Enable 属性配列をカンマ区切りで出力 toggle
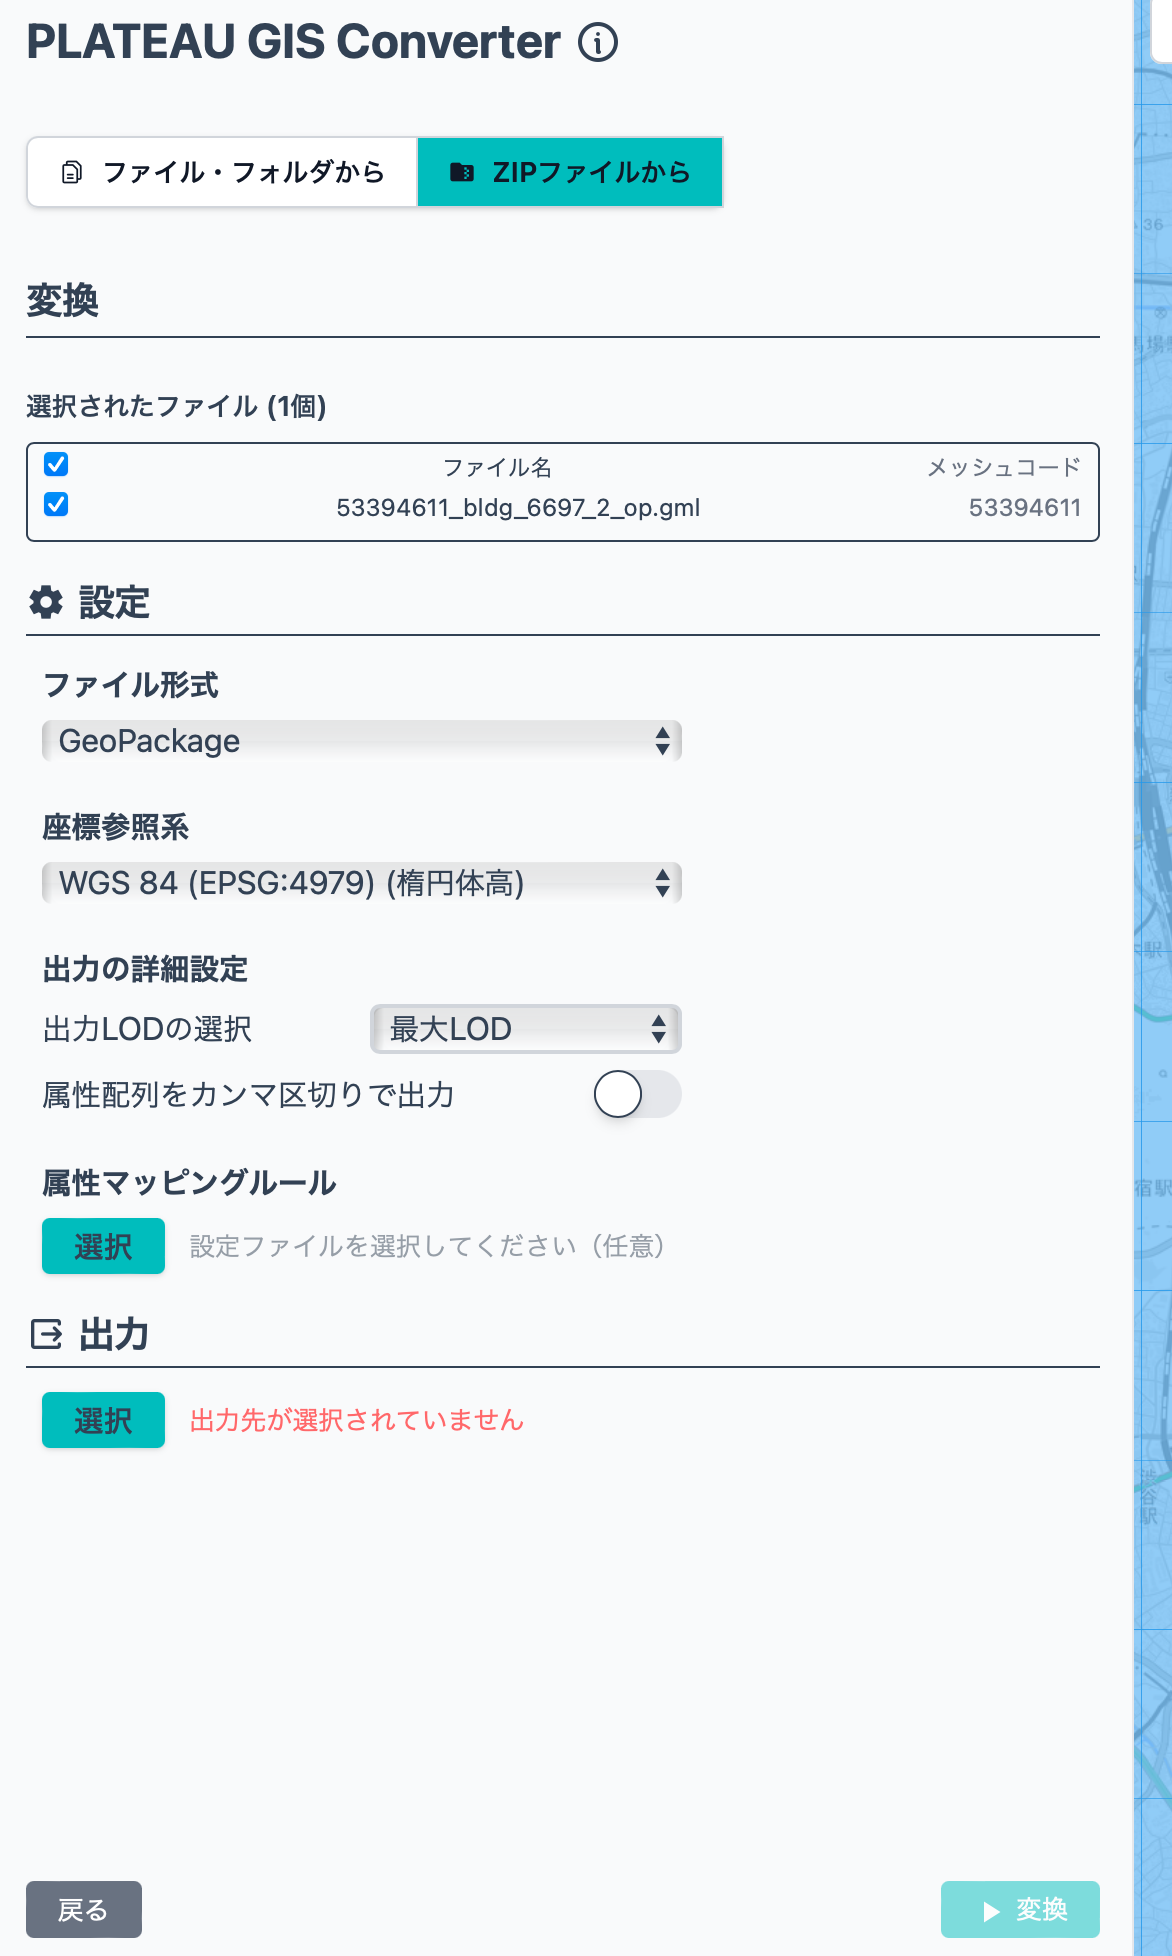Viewport: 1172px width, 1956px height. click(x=640, y=1095)
